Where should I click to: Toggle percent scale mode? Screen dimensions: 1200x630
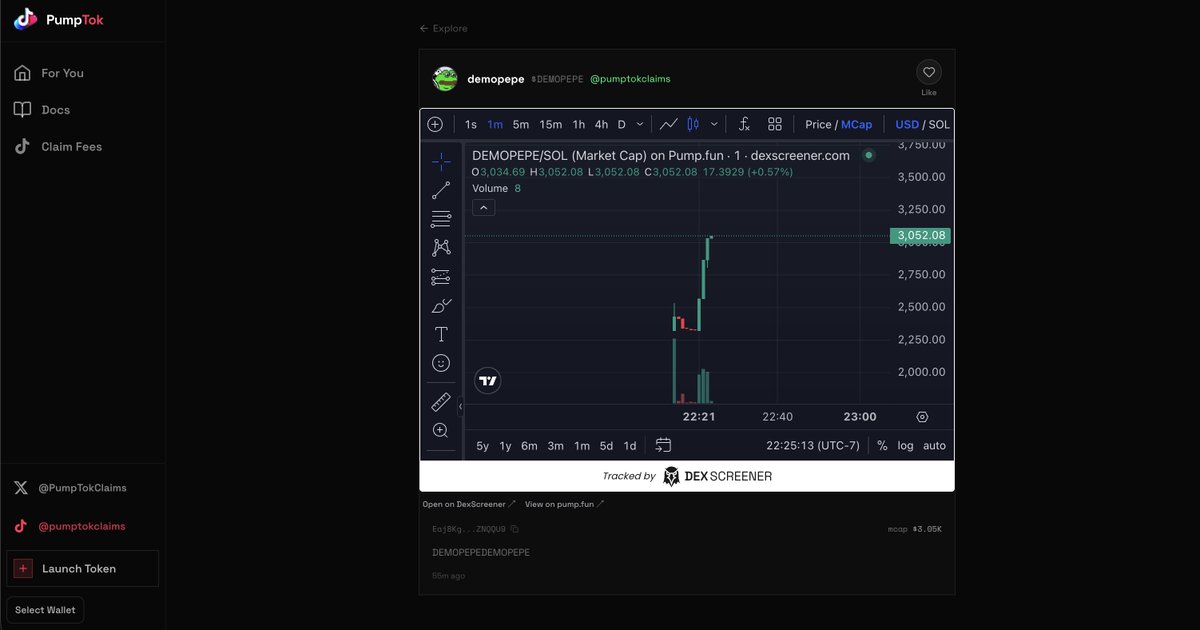882,446
